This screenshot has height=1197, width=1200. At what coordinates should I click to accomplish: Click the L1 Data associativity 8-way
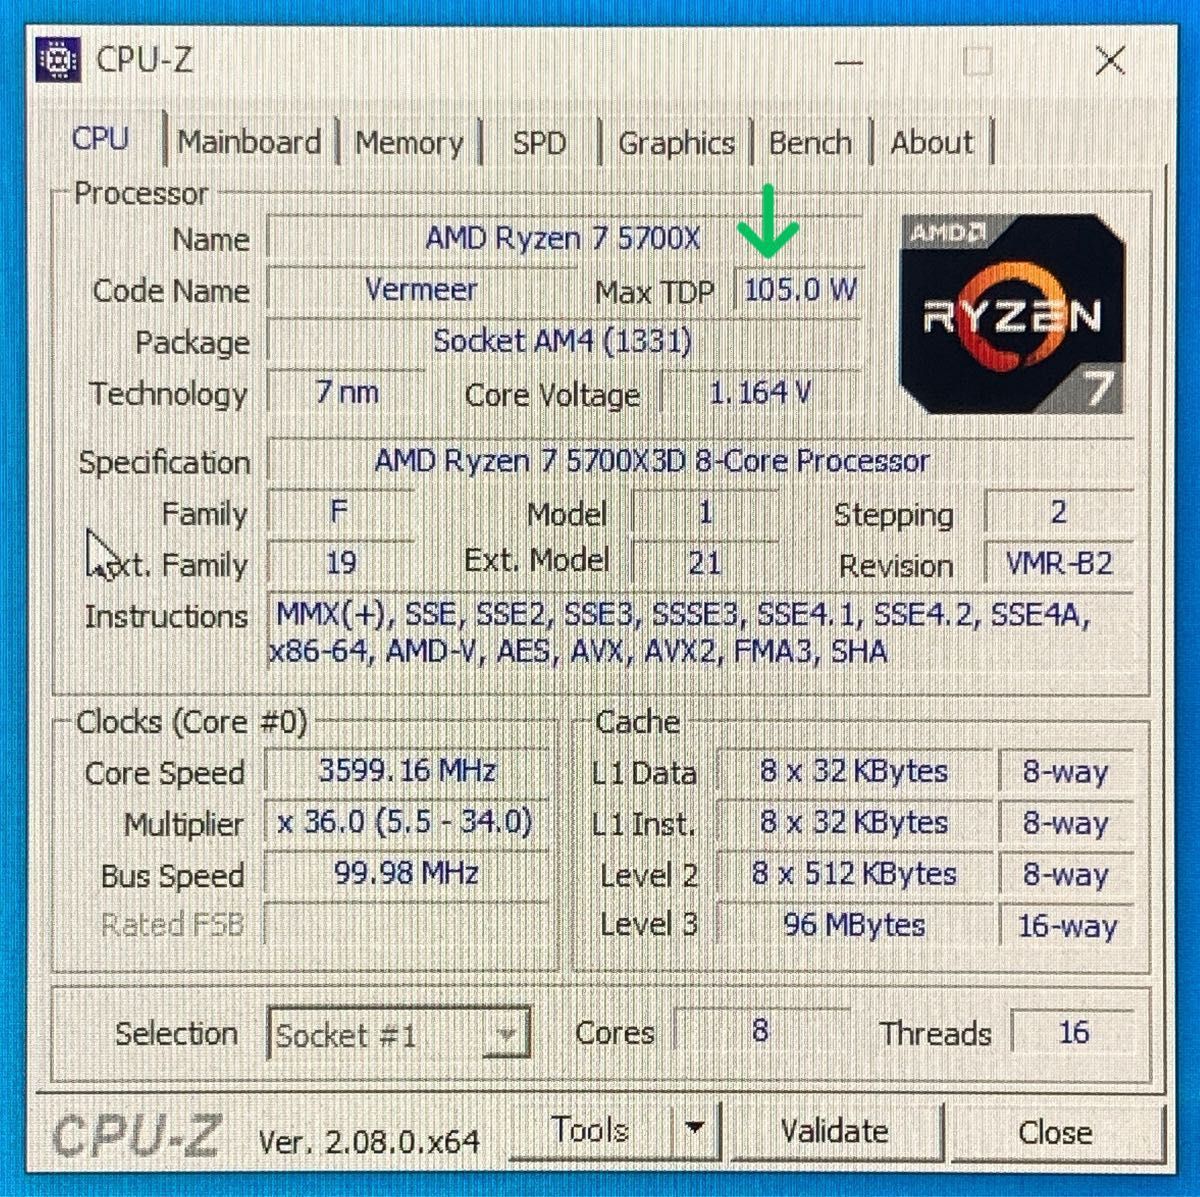point(1066,772)
